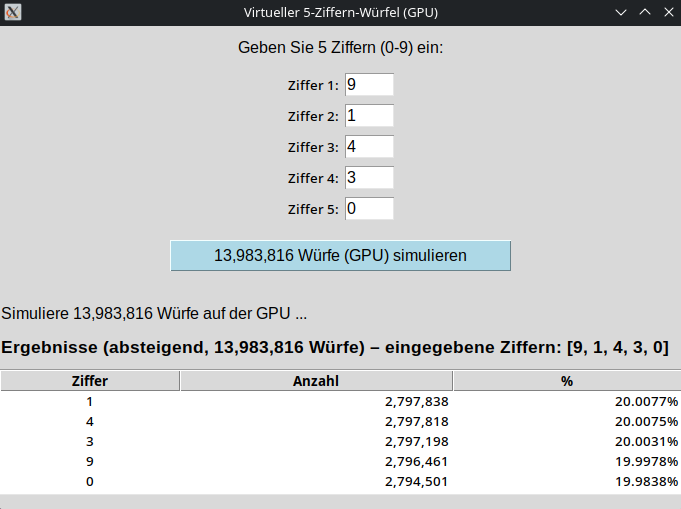Click the horizontal scrollbar below the table
The image size is (681, 509).
click(x=340, y=501)
